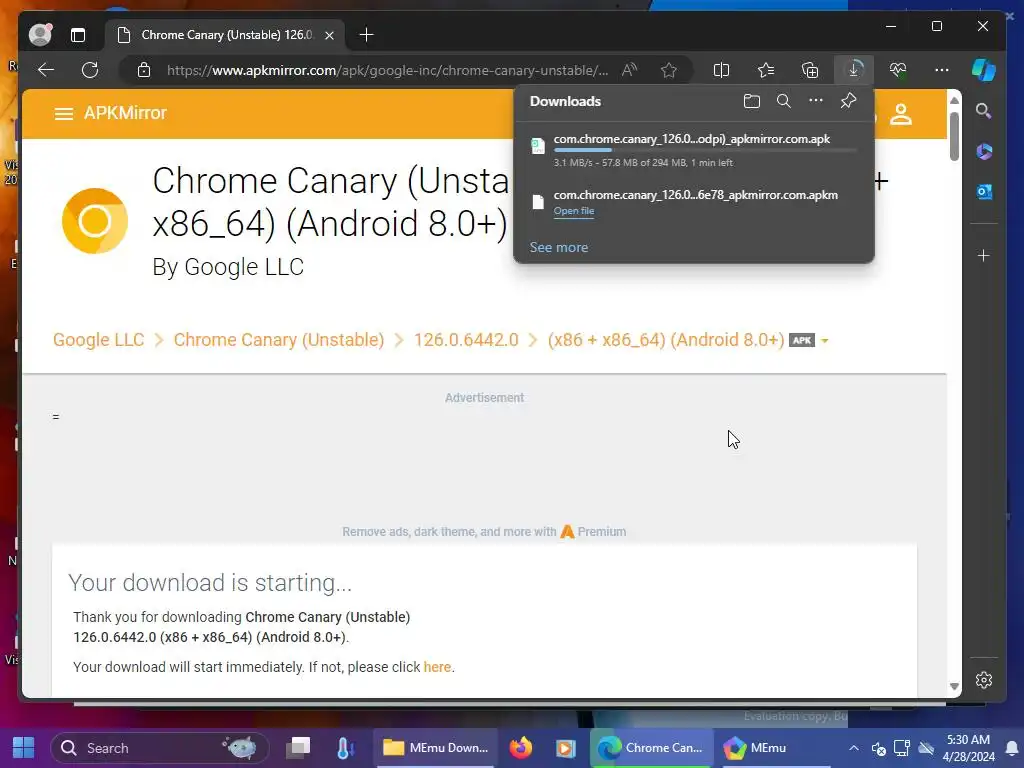Add a sidebar app with plus
The height and width of the screenshot is (768, 1024).
pyautogui.click(x=984, y=256)
